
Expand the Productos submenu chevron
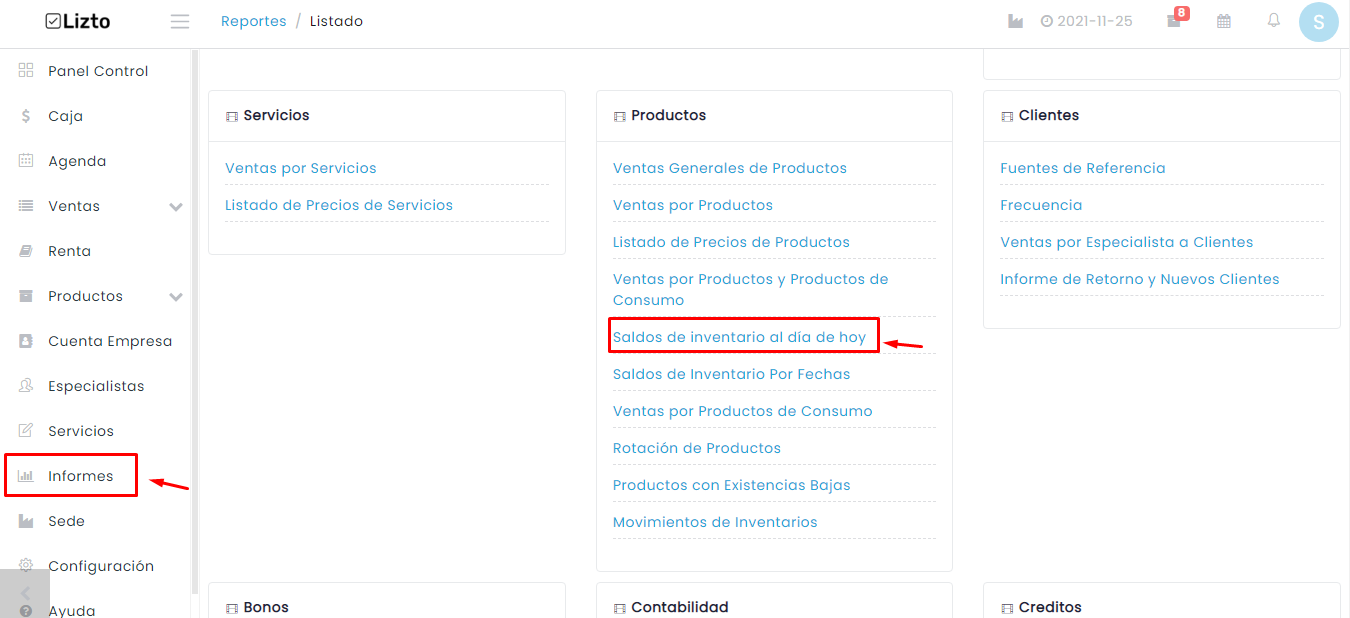pos(176,297)
